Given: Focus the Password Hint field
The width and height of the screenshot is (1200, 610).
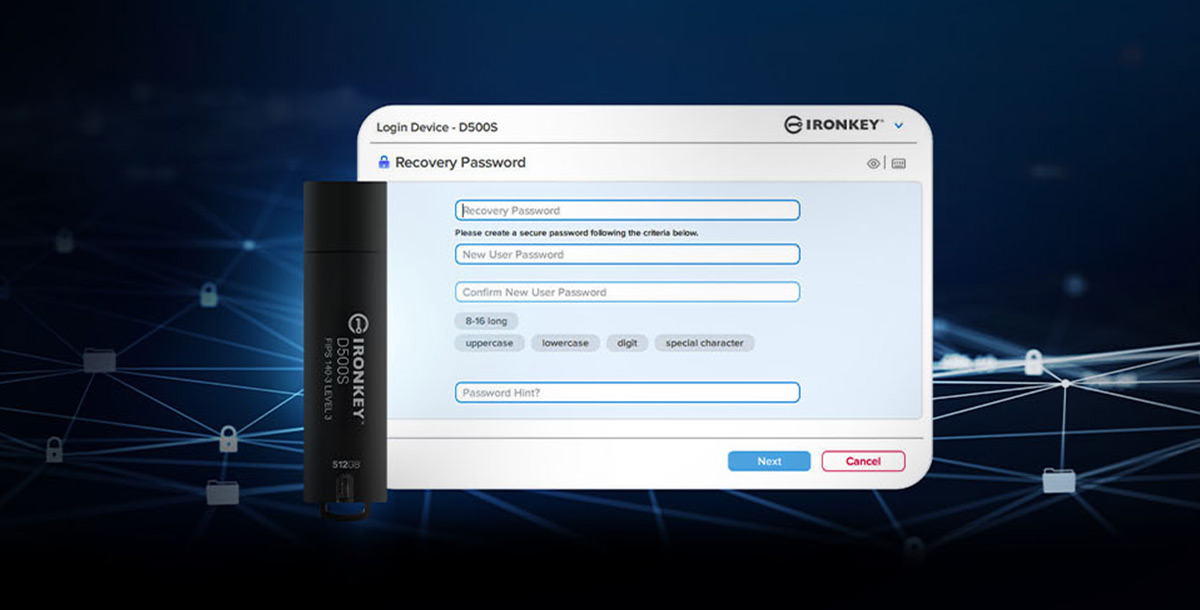Looking at the screenshot, I should pos(627,392).
